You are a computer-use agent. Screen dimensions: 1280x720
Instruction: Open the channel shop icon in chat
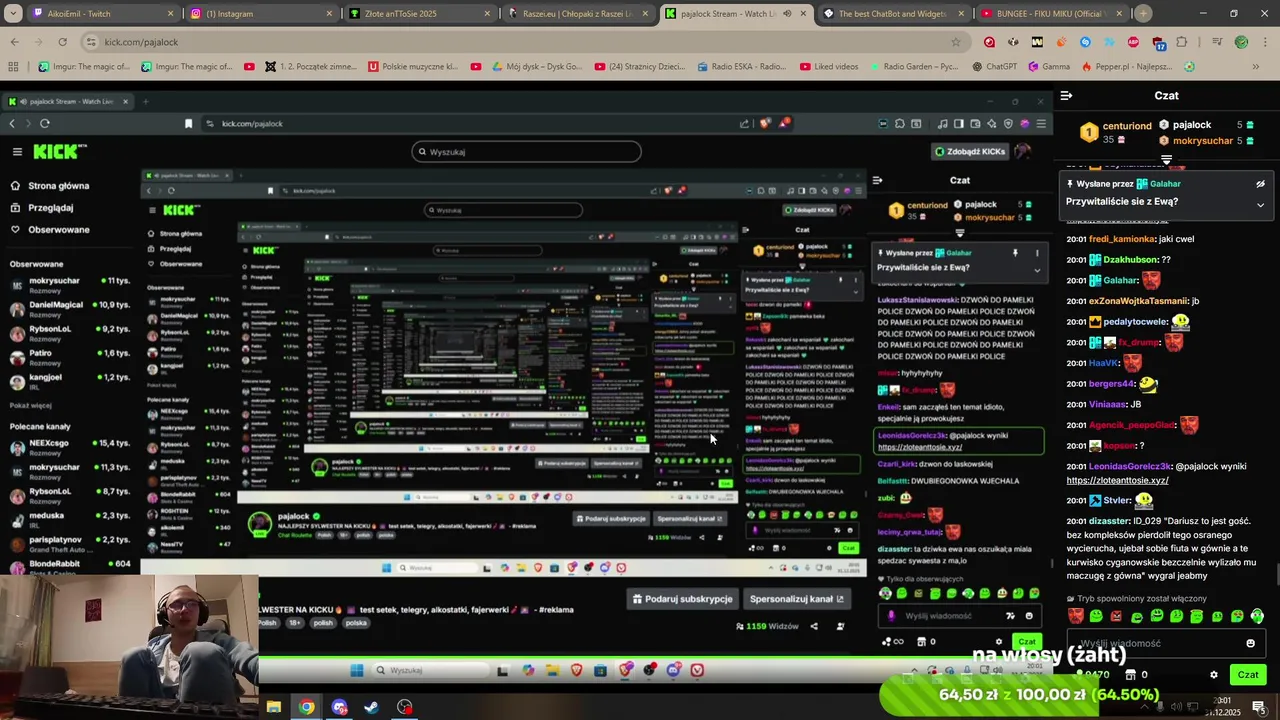1131,675
